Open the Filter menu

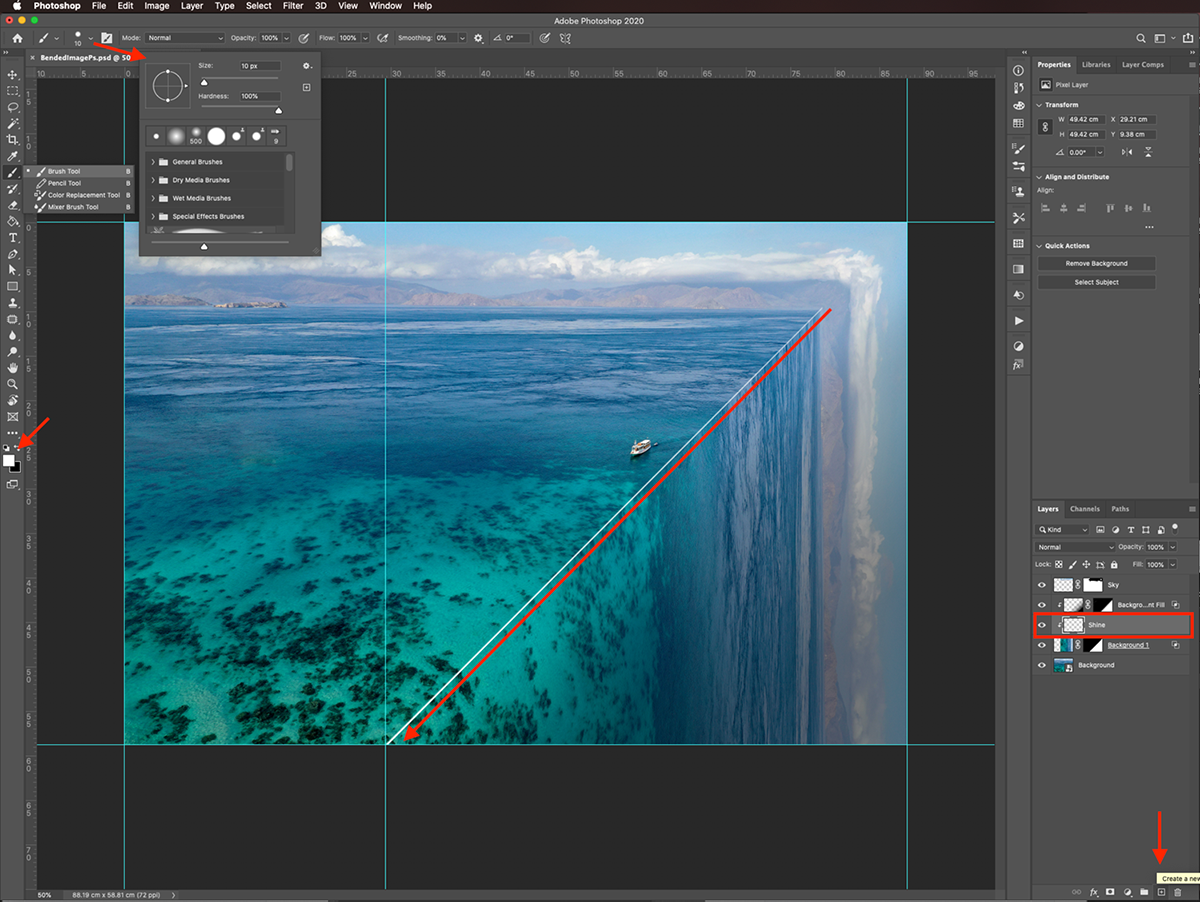click(x=293, y=6)
